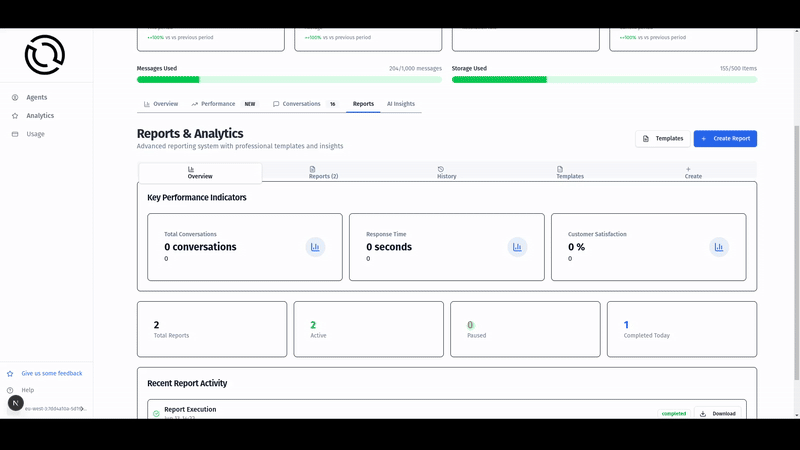800x450 pixels.
Task: Click the NEW badge beside Performance
Action: [249, 104]
